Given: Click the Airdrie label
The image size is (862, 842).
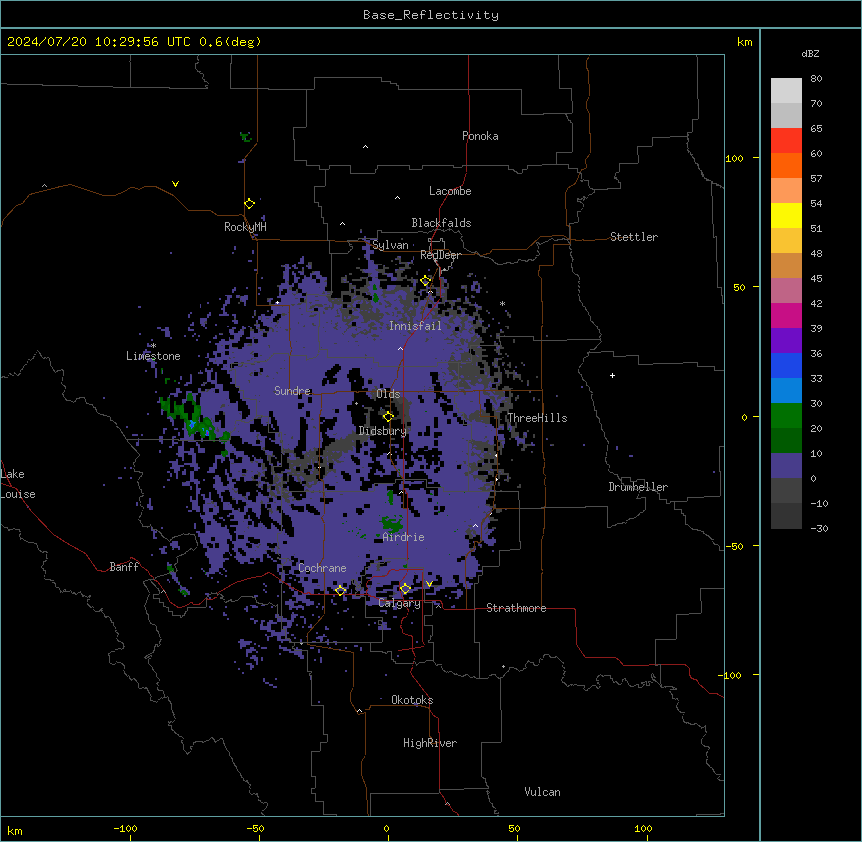Looking at the screenshot, I should pyautogui.click(x=404, y=537).
